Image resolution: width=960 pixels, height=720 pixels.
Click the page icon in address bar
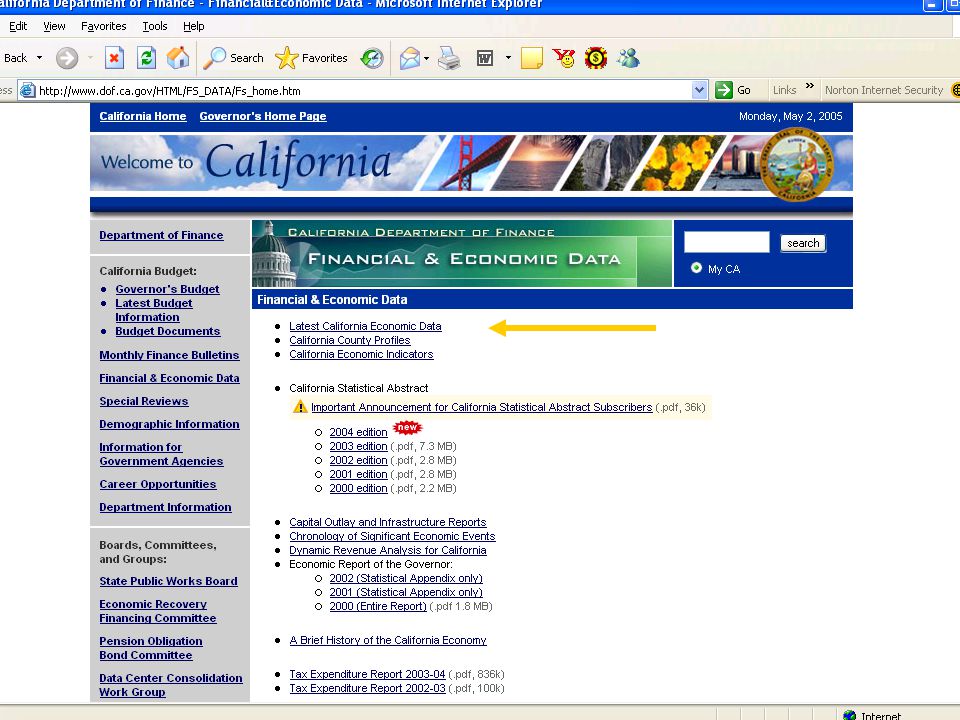(28, 91)
